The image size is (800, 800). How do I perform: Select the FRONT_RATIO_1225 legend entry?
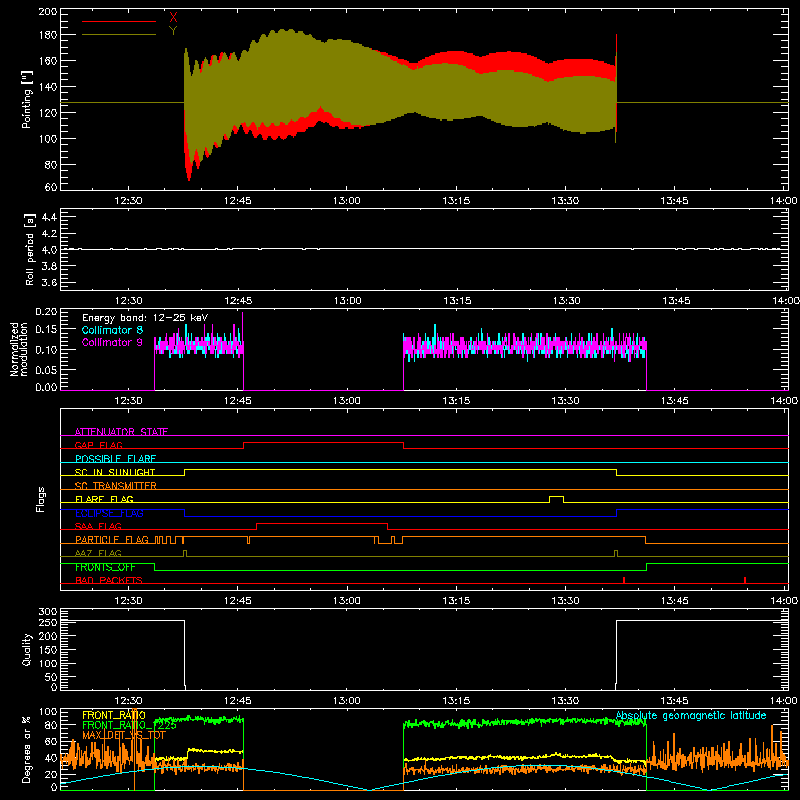click(129, 725)
